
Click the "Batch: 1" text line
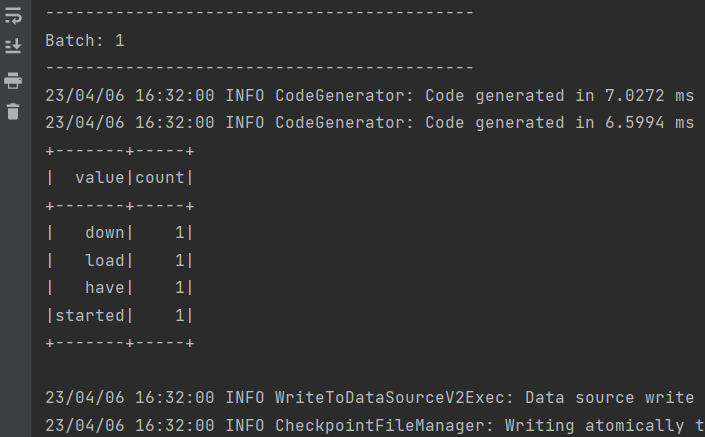(x=85, y=41)
